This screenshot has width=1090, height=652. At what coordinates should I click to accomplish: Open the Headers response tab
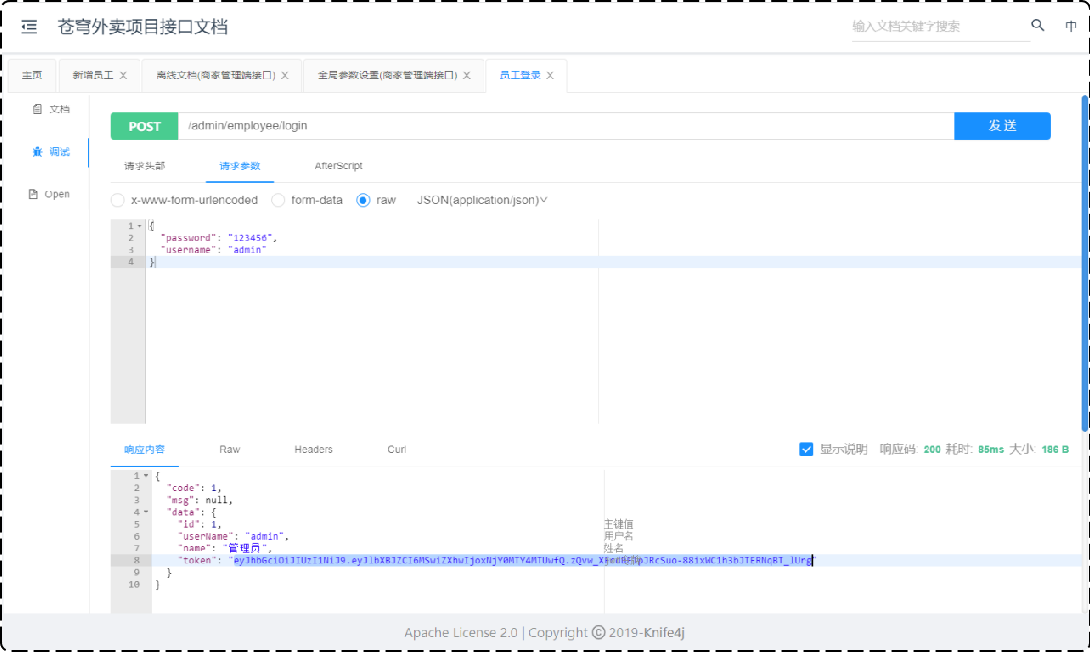click(313, 450)
